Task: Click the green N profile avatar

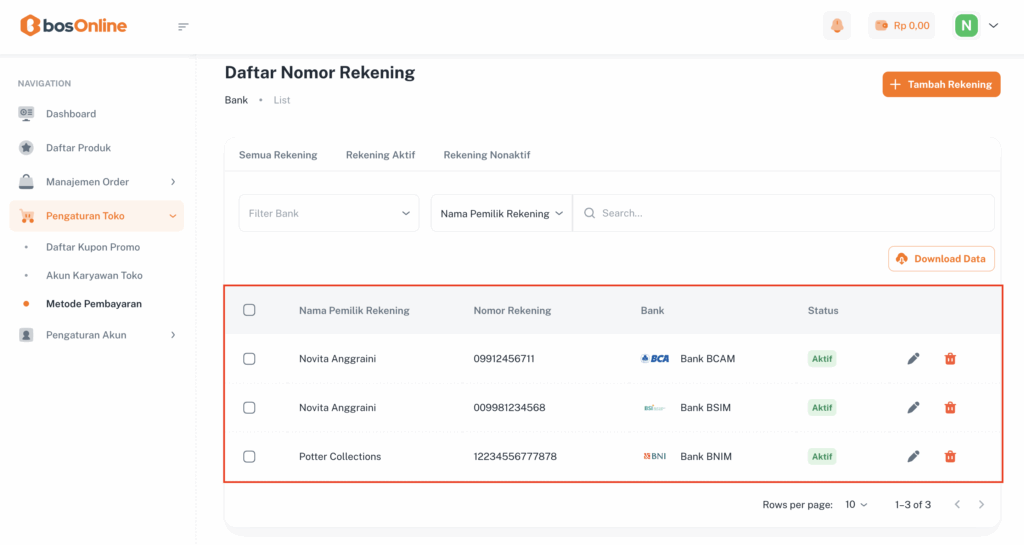Action: [966, 26]
